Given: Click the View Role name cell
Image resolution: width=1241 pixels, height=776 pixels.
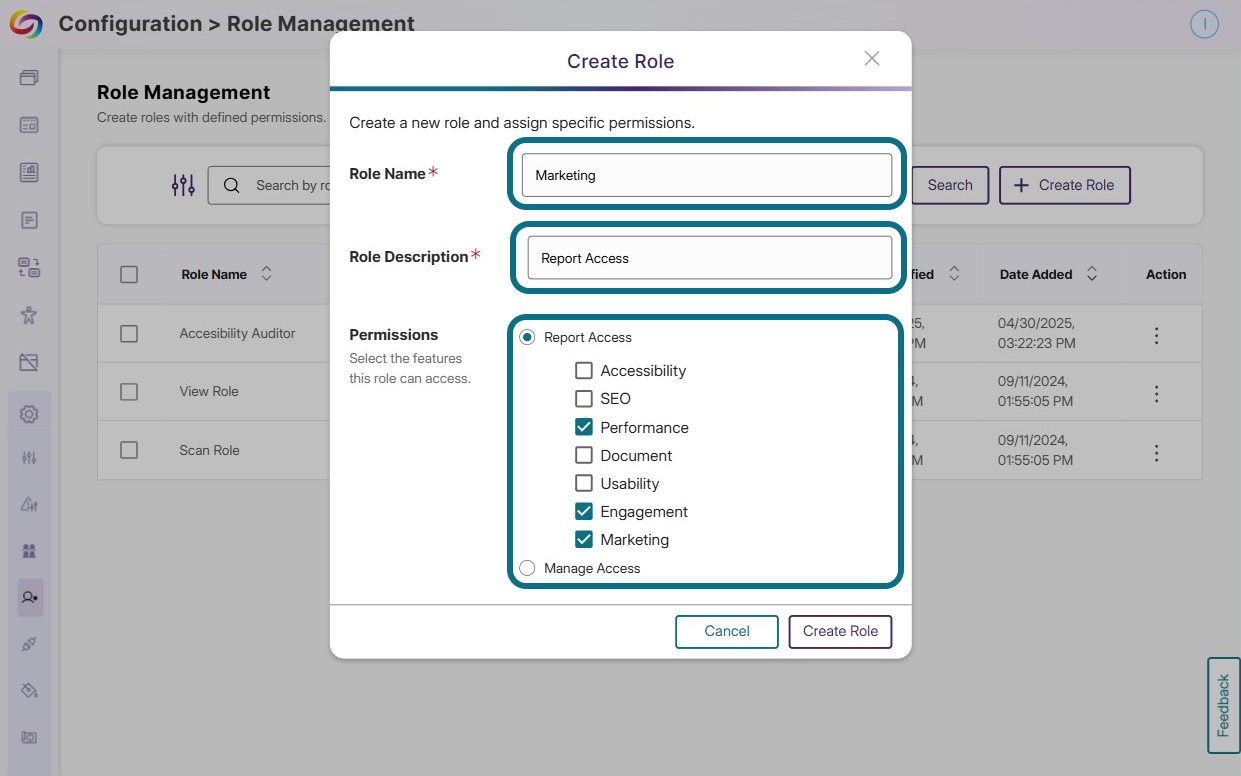Looking at the screenshot, I should point(209,392).
